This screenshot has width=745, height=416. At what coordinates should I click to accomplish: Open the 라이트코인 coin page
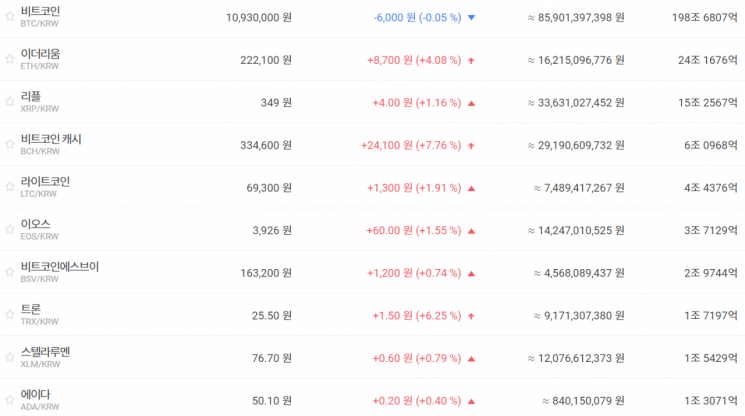coord(45,181)
